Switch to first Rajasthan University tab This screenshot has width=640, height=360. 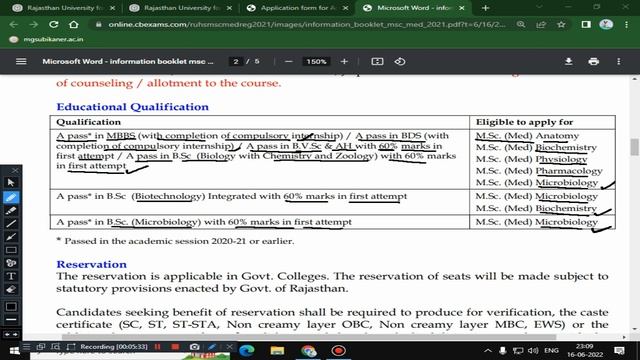click(63, 8)
